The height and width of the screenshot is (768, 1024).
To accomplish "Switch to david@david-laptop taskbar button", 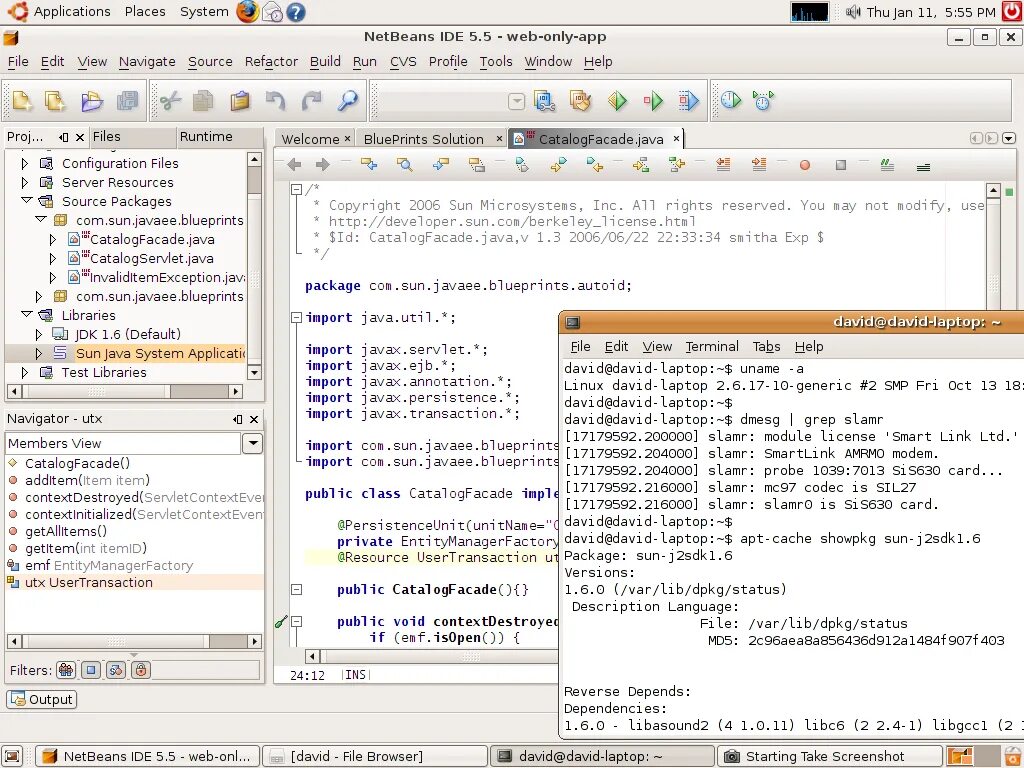I will 602,756.
